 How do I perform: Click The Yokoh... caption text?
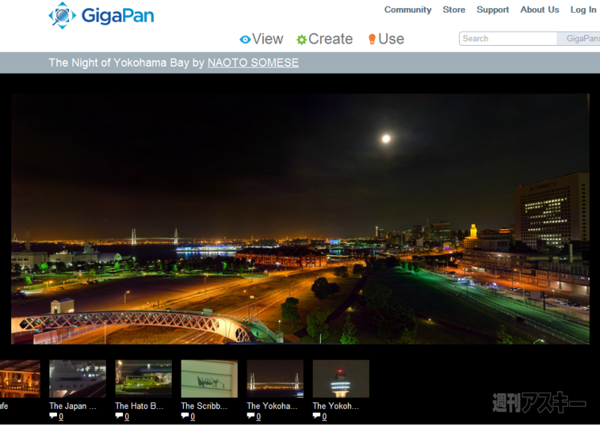336,406
